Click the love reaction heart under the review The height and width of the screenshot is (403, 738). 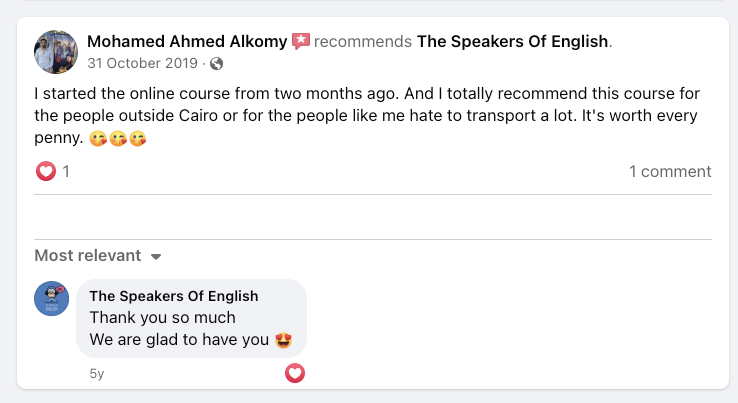pyautogui.click(x=46, y=171)
